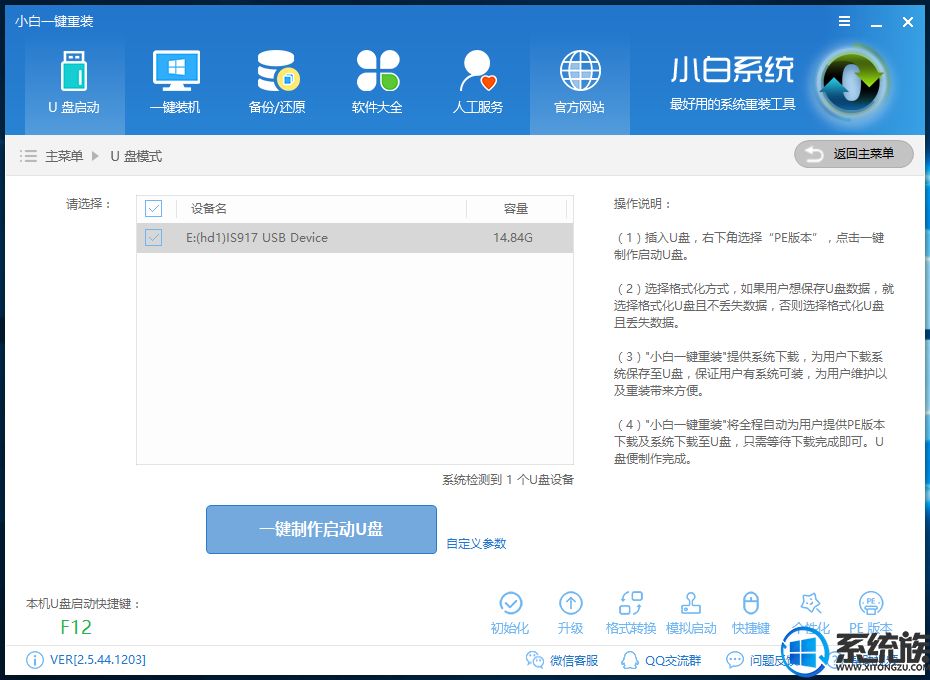Open 微信客服 WeChat support
Image resolution: width=930 pixels, height=680 pixels.
(562, 660)
